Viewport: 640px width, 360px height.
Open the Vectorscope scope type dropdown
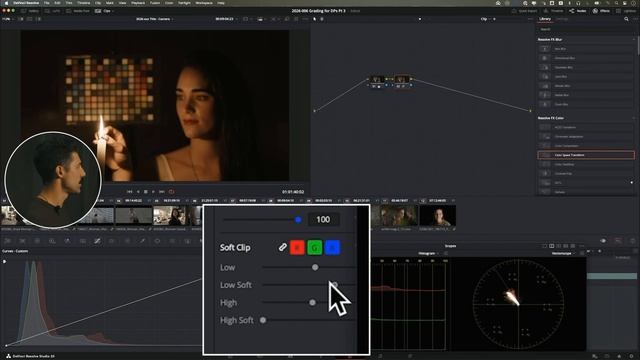[x=563, y=253]
